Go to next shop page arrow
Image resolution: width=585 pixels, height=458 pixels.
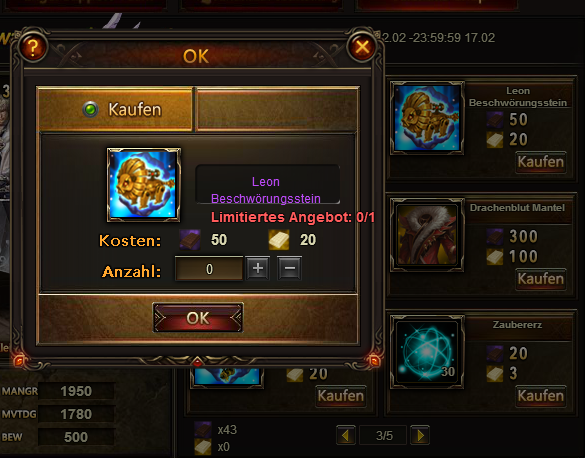[x=420, y=435]
